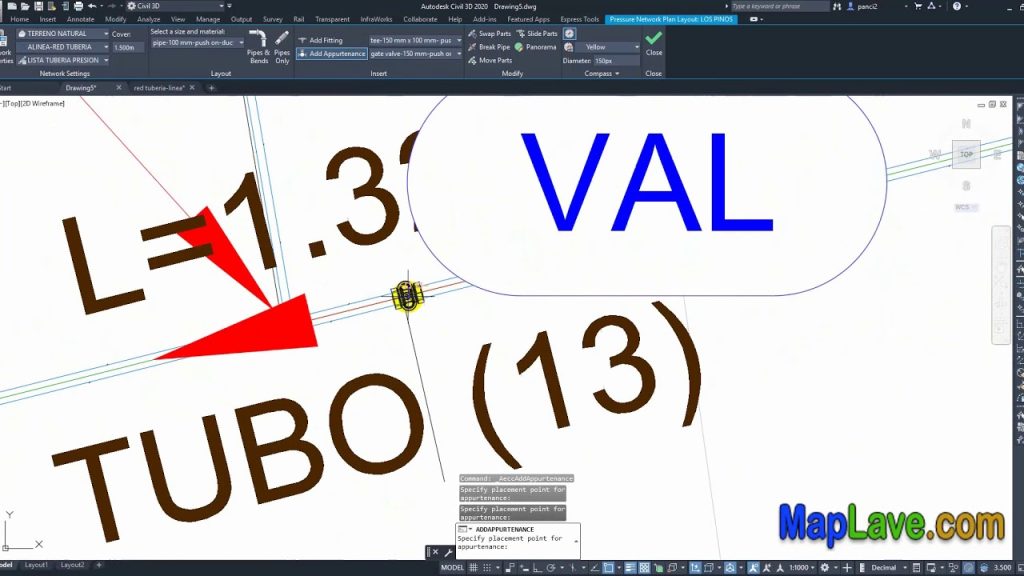This screenshot has width=1024, height=576.
Task: Toggle the compass visibility icon
Action: click(x=569, y=33)
